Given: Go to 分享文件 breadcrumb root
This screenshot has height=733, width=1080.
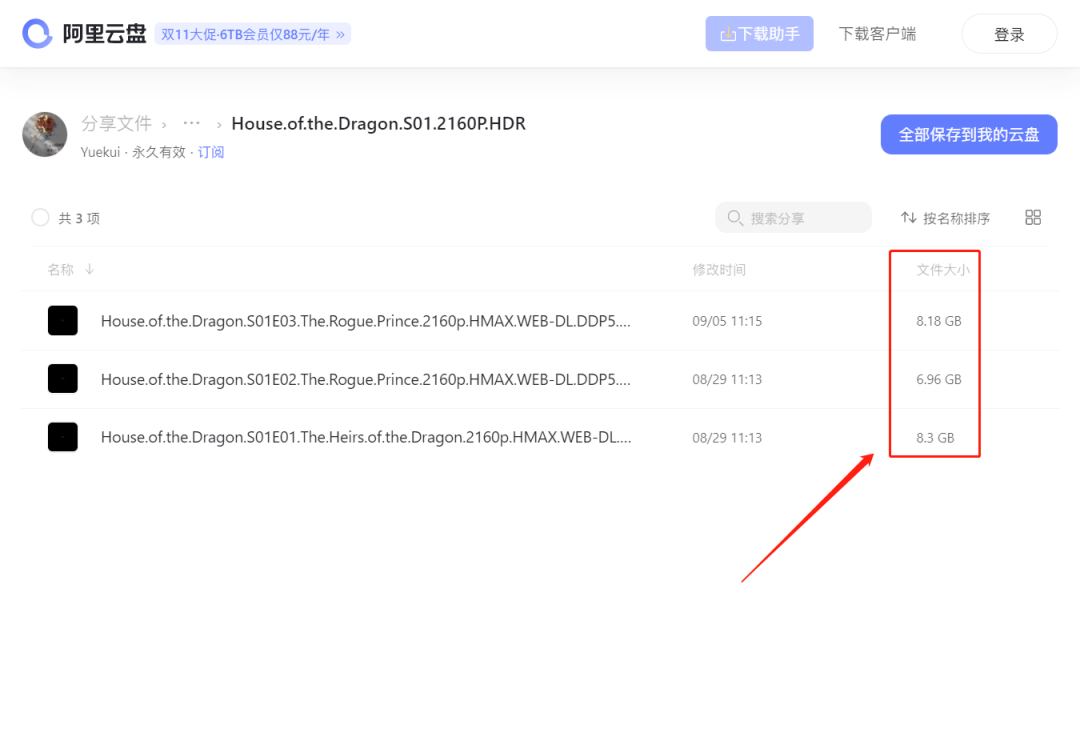Looking at the screenshot, I should coord(116,123).
